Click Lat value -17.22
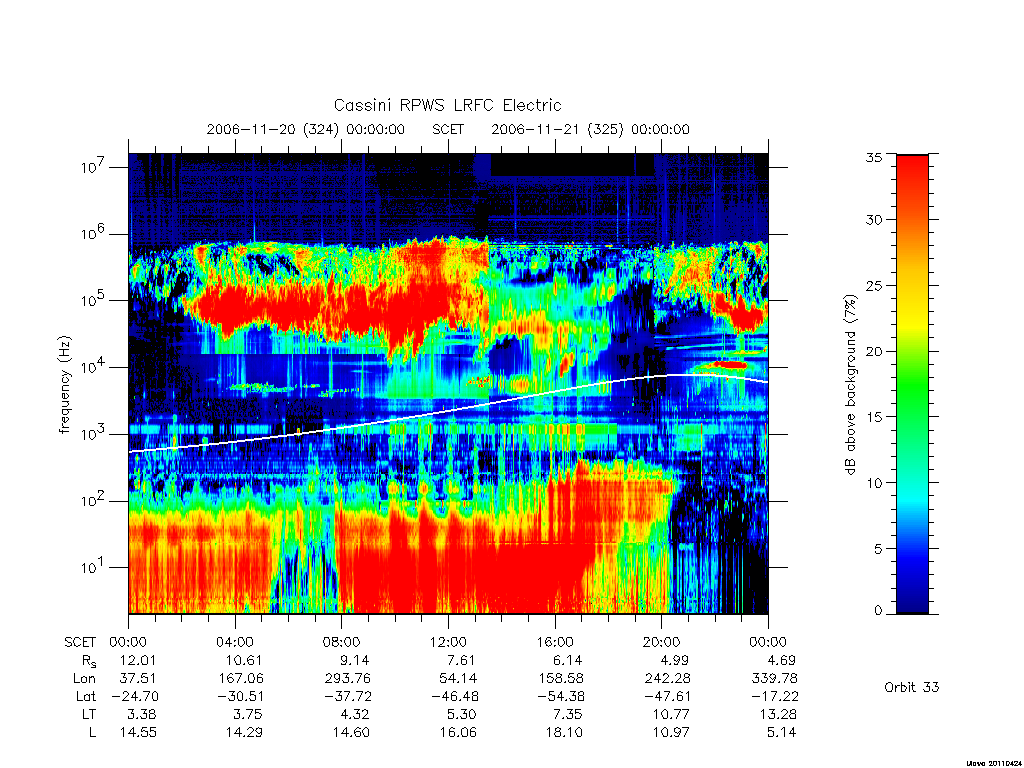Screen dimensions: 1024x768 pyautogui.click(x=775, y=697)
